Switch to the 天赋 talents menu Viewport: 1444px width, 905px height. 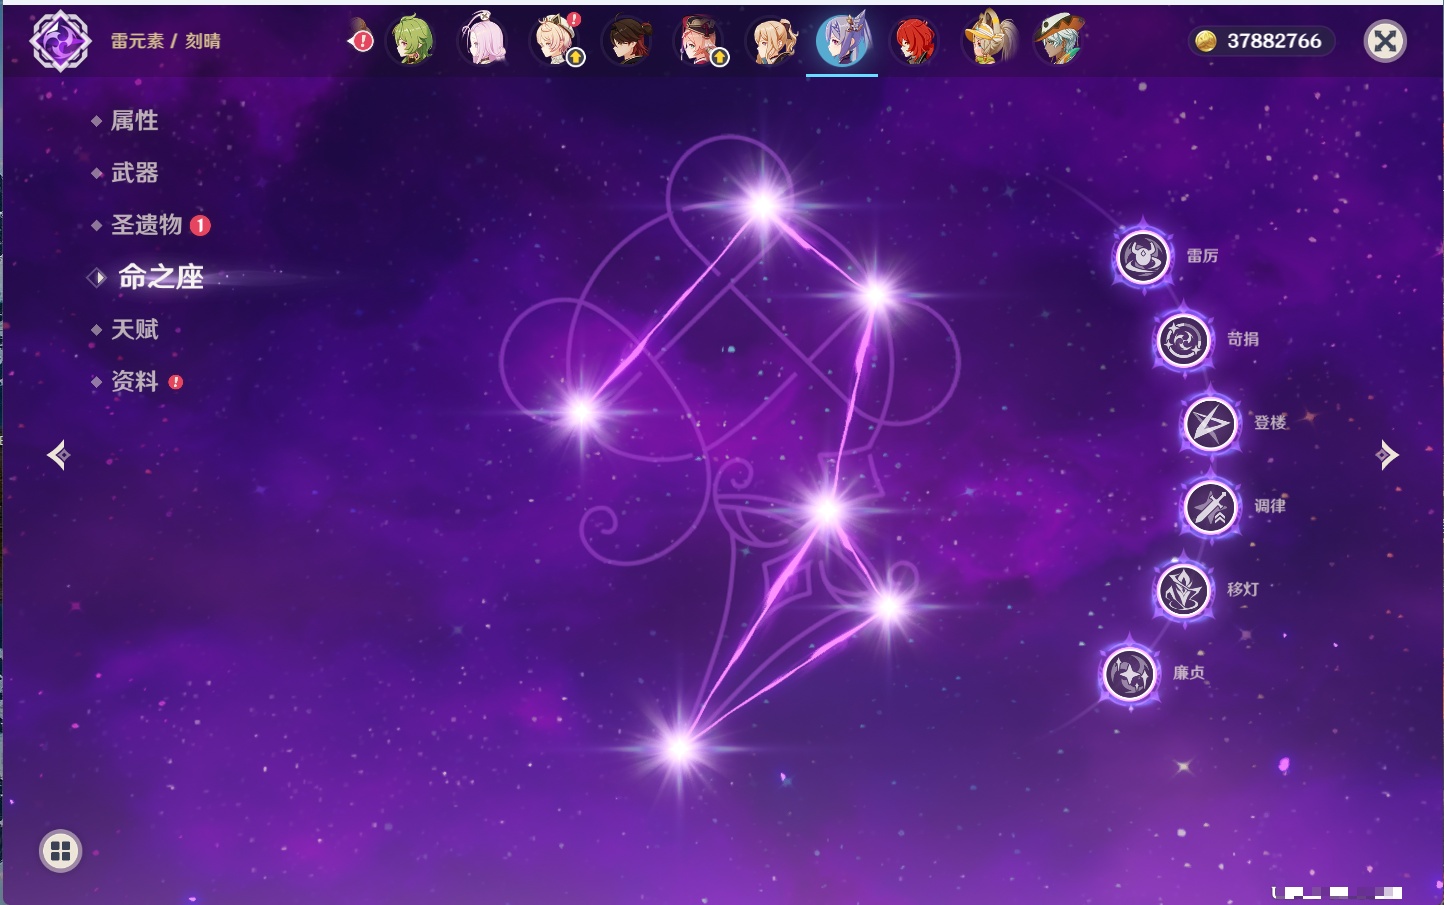click(134, 329)
